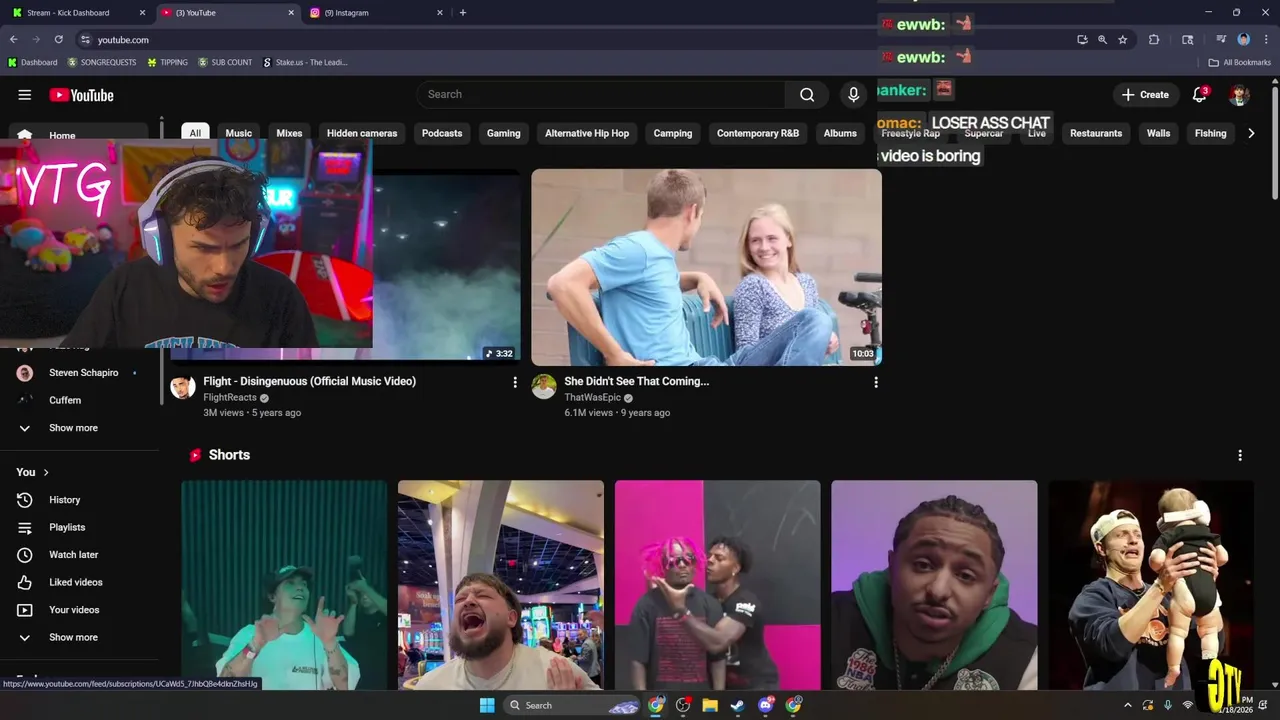Open Steam from taskbar
This screenshot has height=720, width=1280.
737,705
